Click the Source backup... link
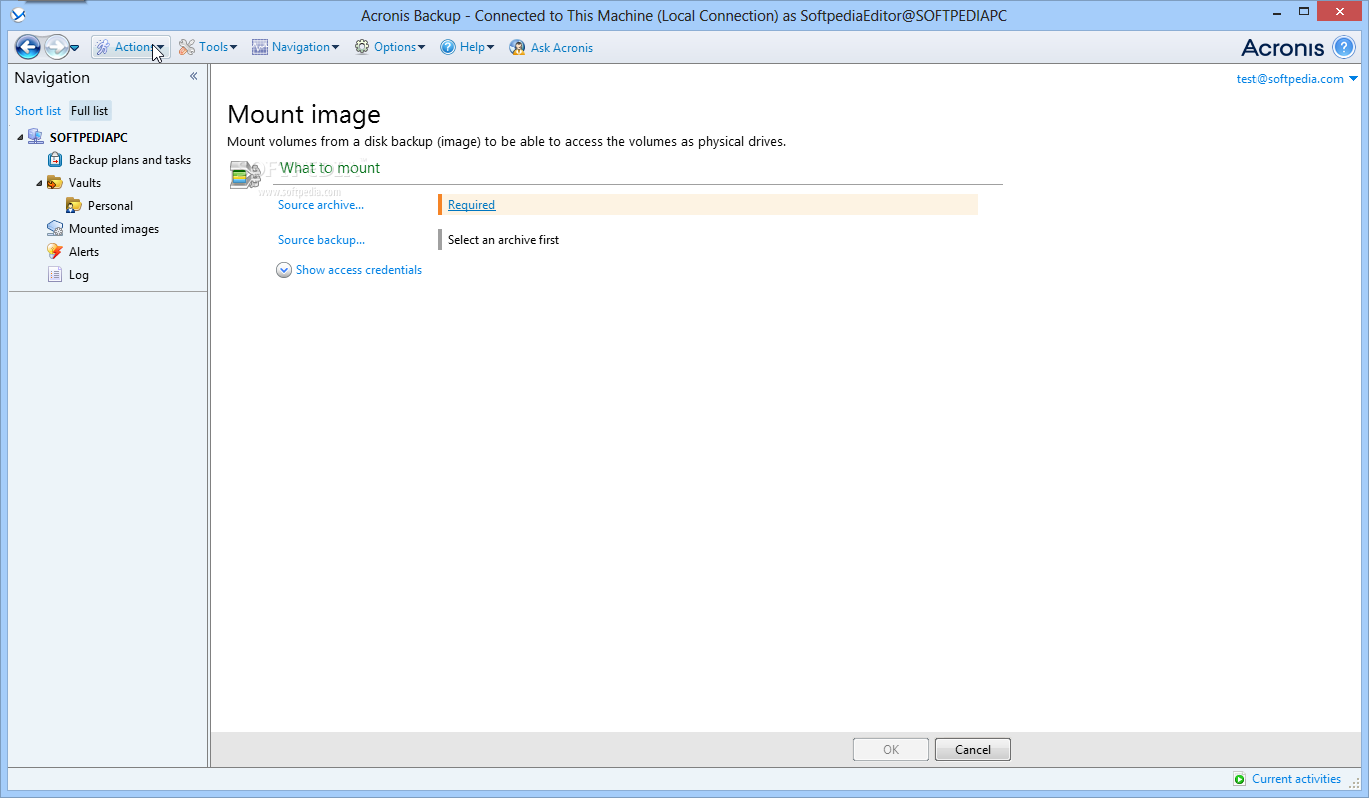 [x=321, y=240]
